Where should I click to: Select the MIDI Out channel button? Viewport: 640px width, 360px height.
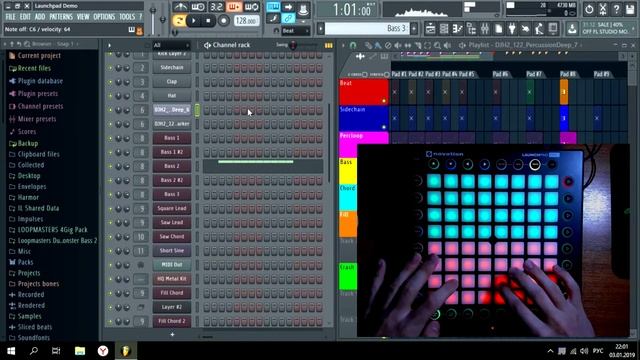(172, 265)
